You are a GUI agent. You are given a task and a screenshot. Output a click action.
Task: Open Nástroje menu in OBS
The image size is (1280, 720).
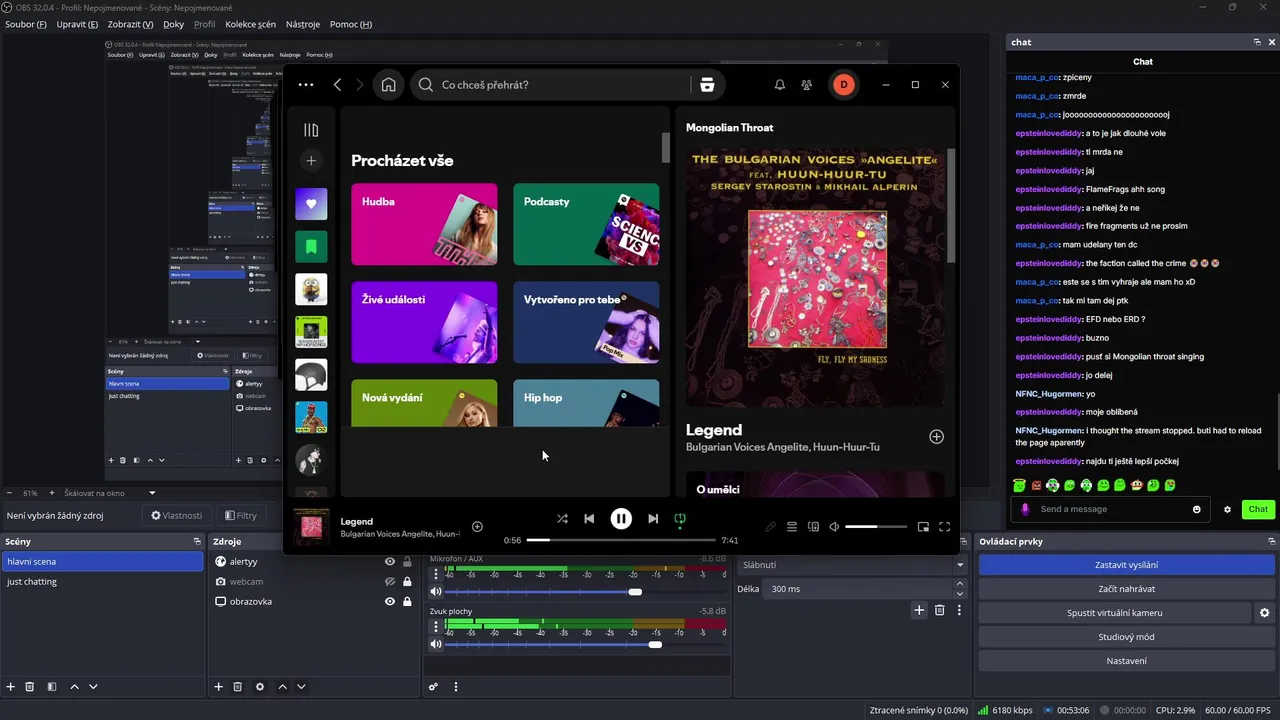pos(303,24)
